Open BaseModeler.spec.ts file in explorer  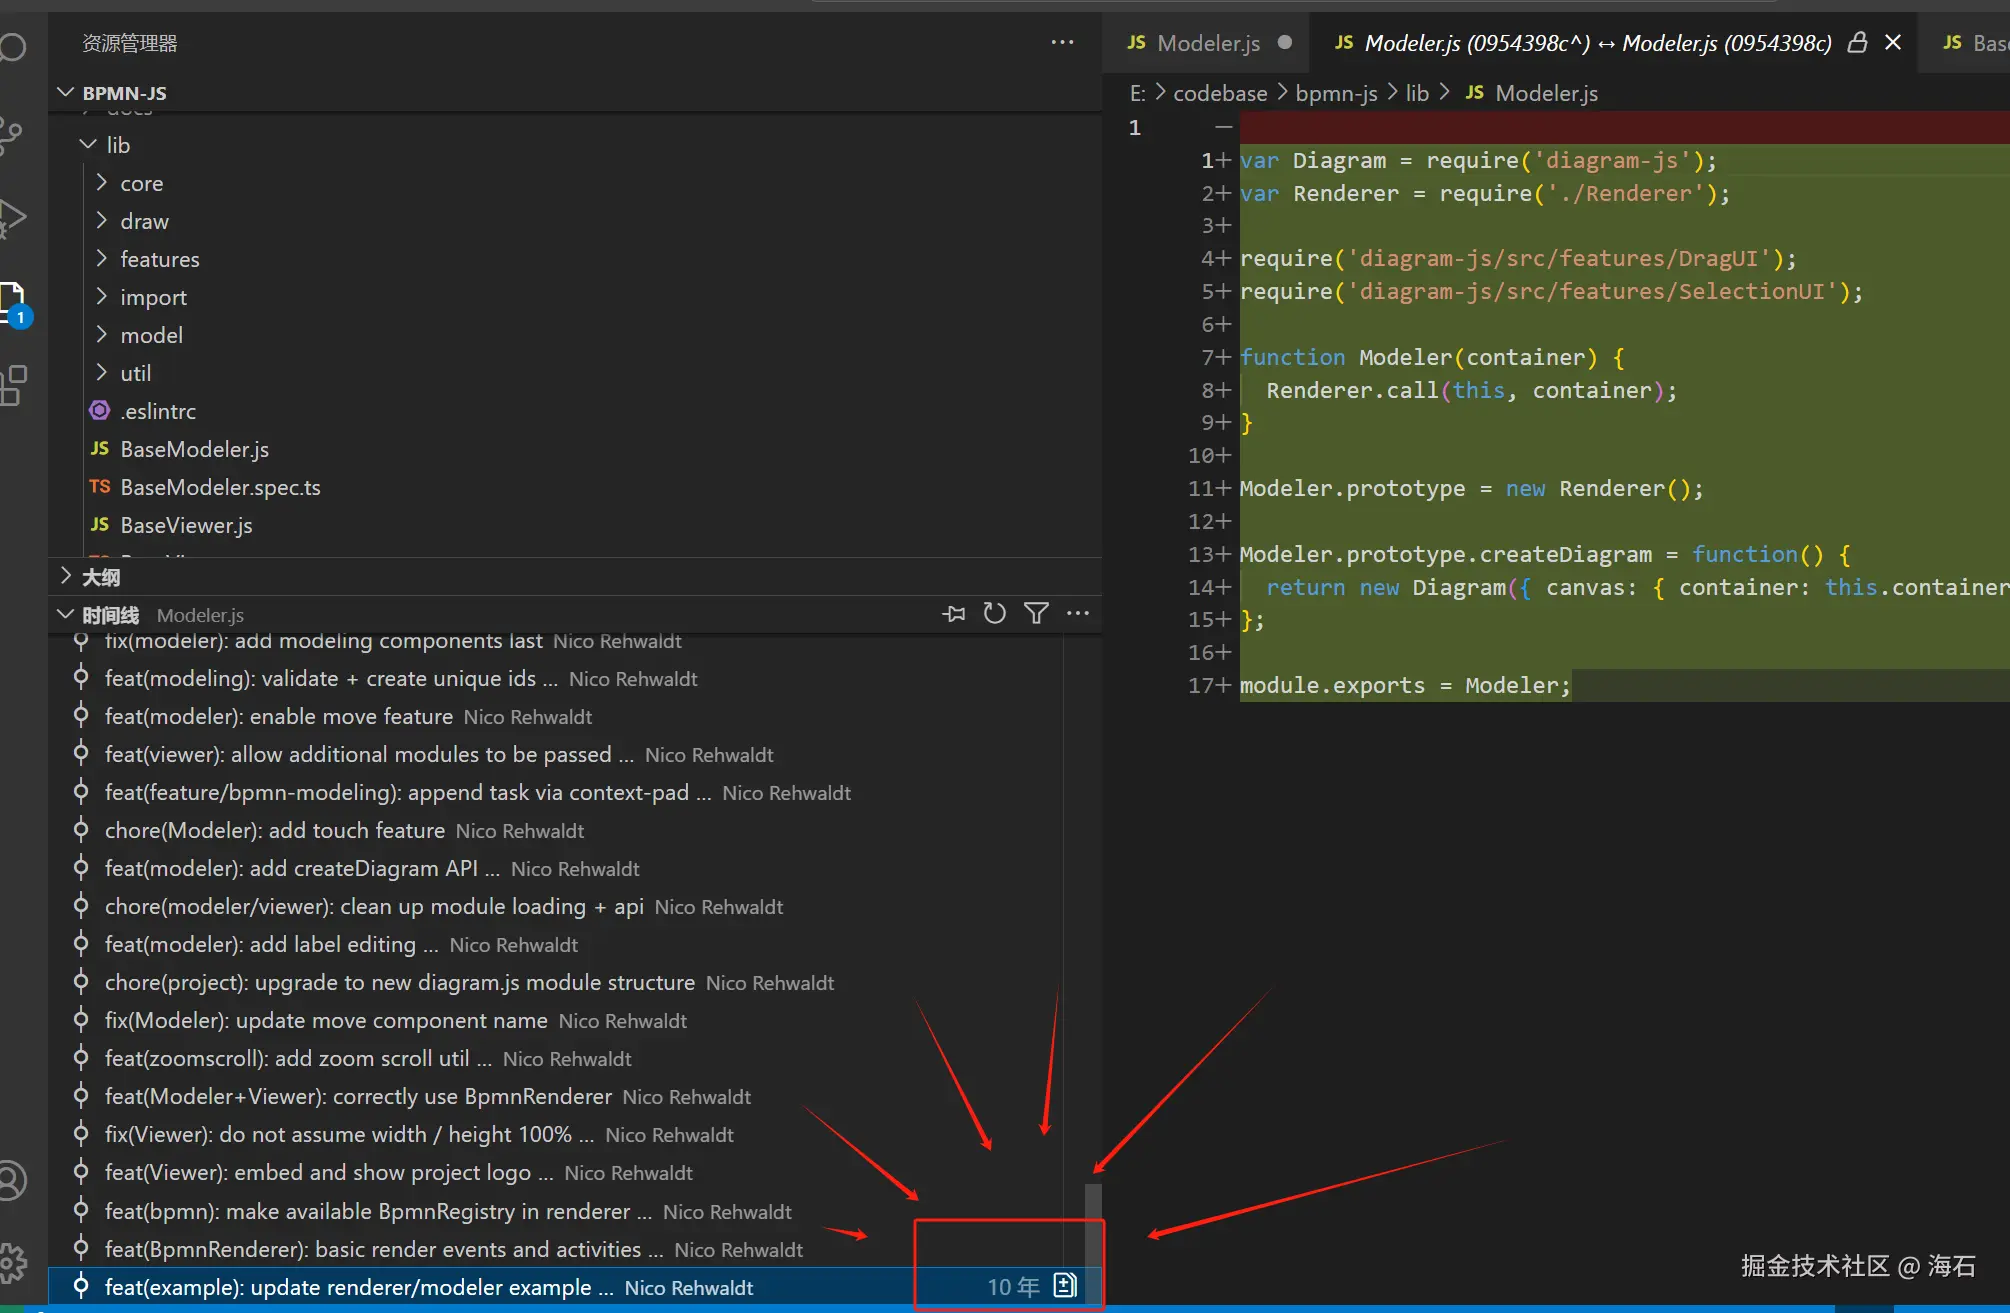[220, 487]
